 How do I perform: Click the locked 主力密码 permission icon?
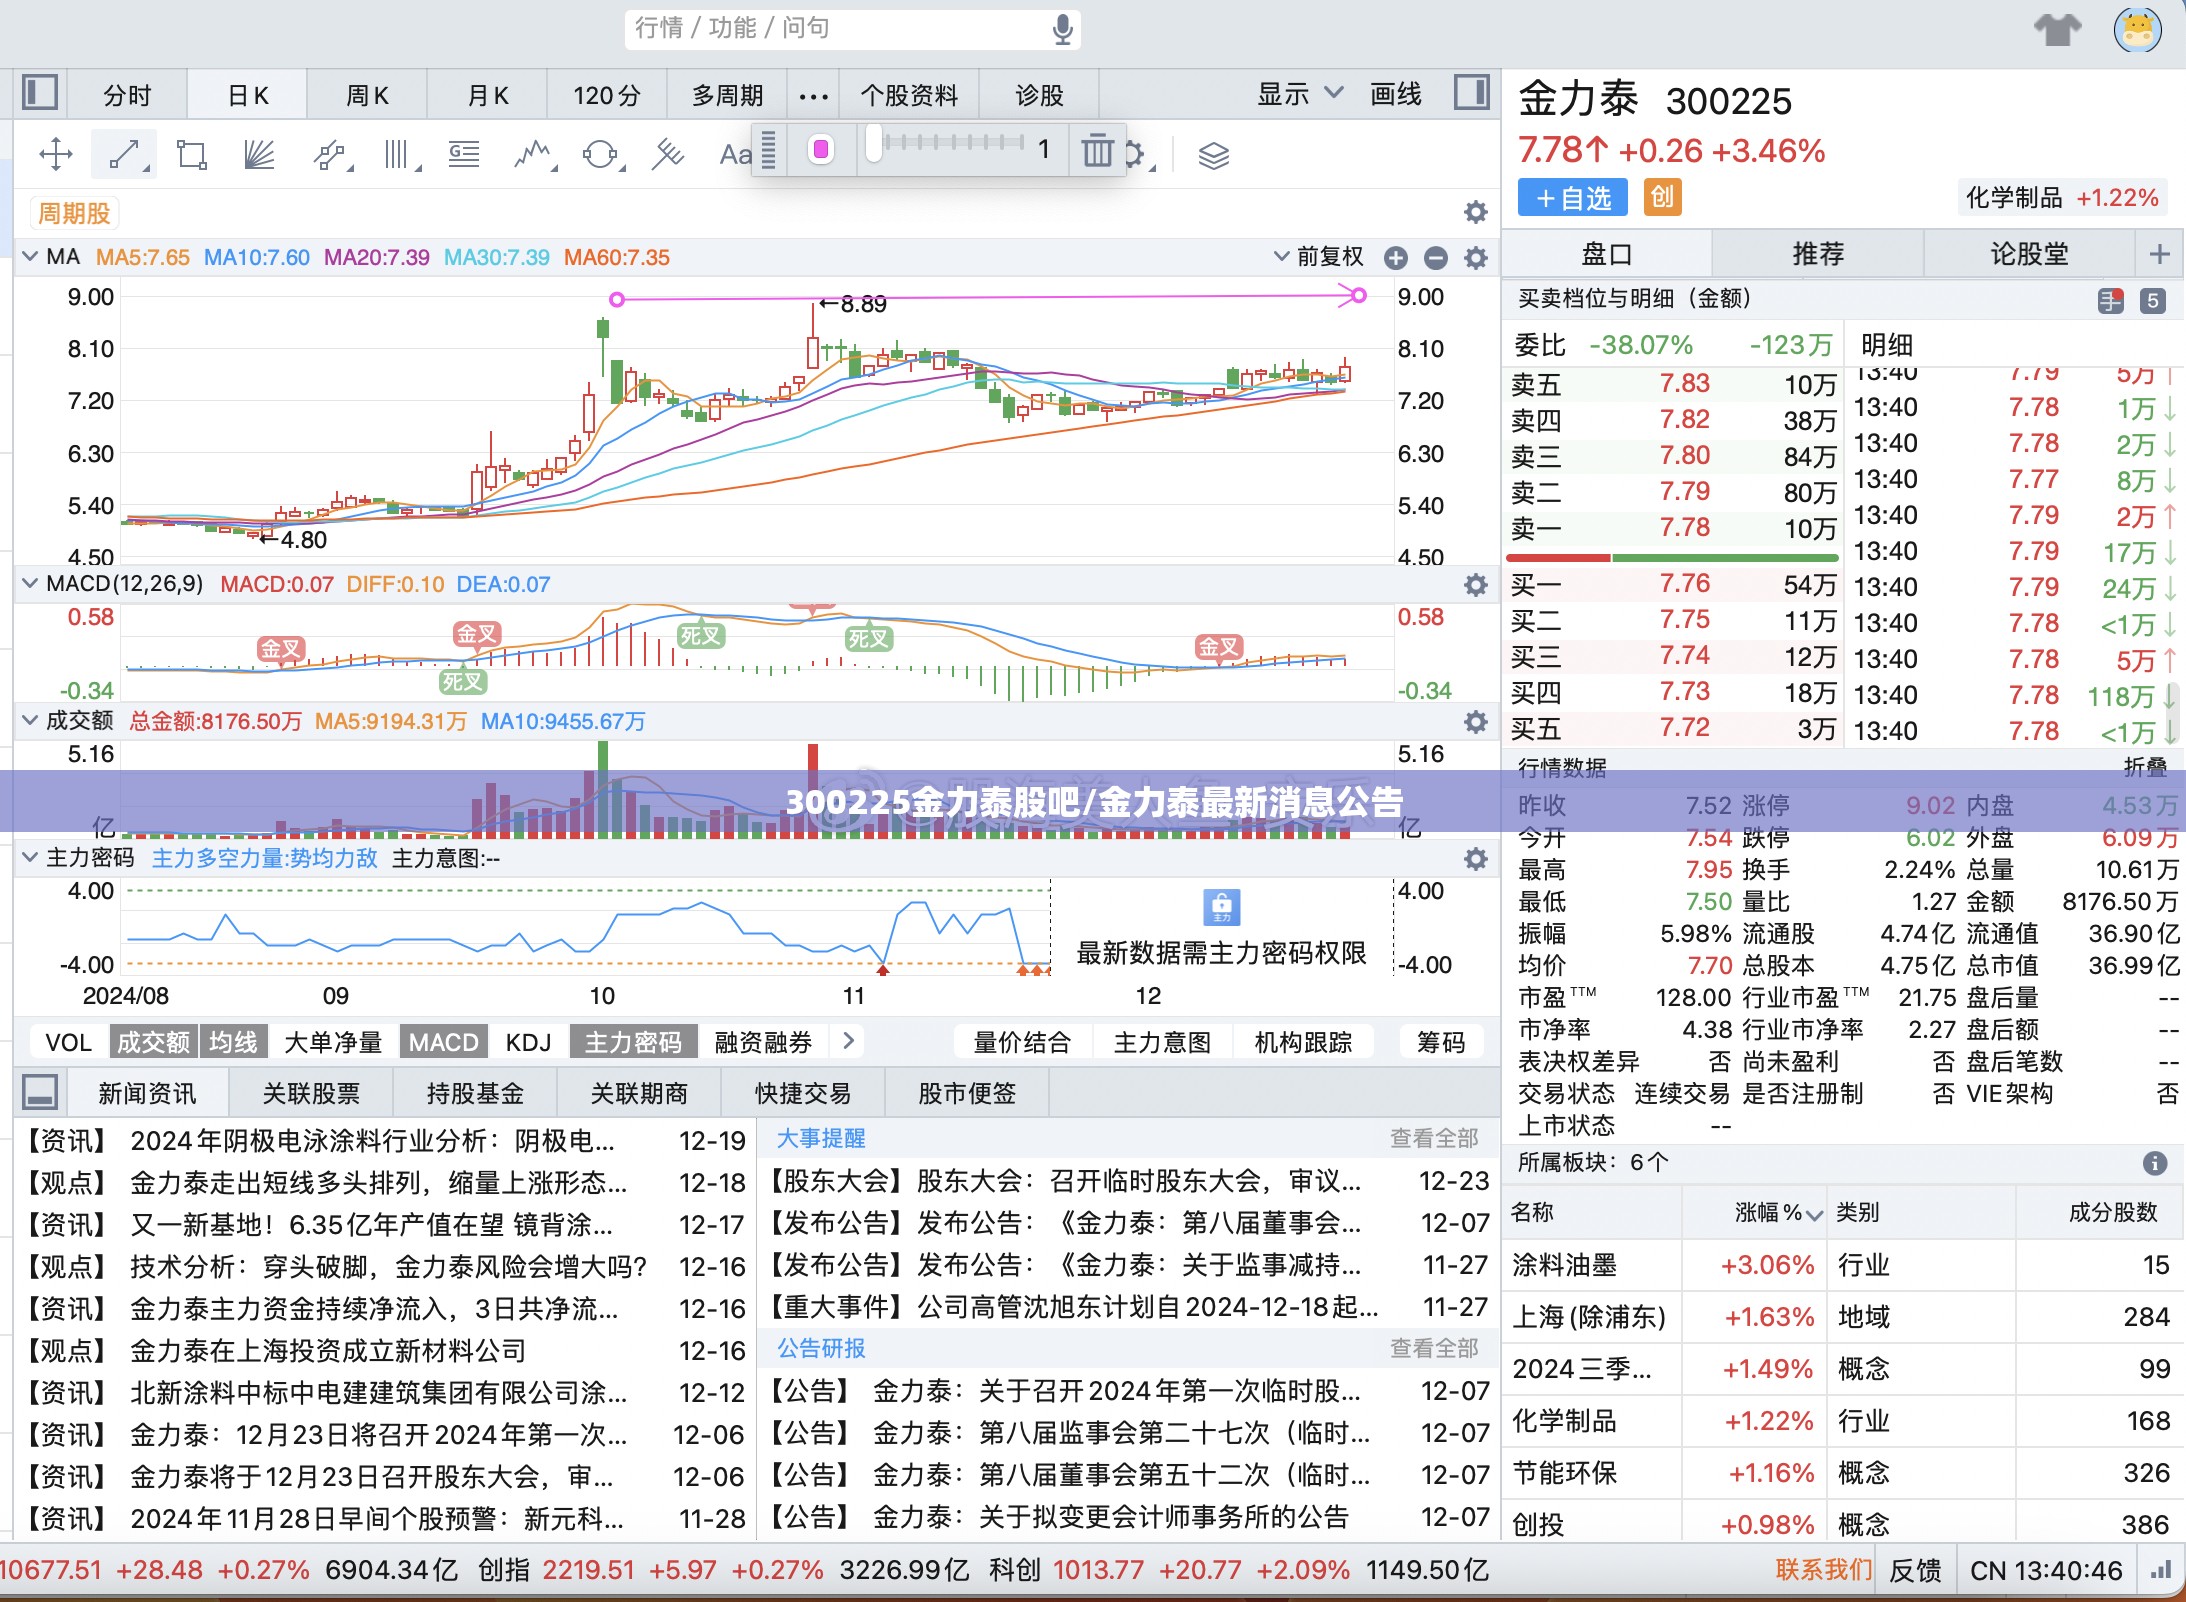(1221, 907)
